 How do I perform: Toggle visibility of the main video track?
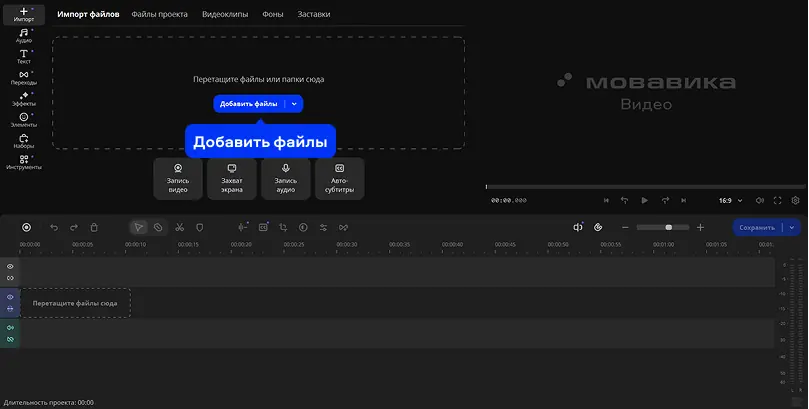tap(10, 297)
